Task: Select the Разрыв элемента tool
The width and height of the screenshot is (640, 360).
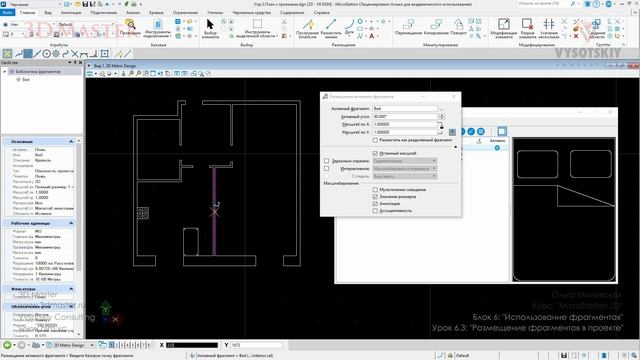Action: [527, 28]
